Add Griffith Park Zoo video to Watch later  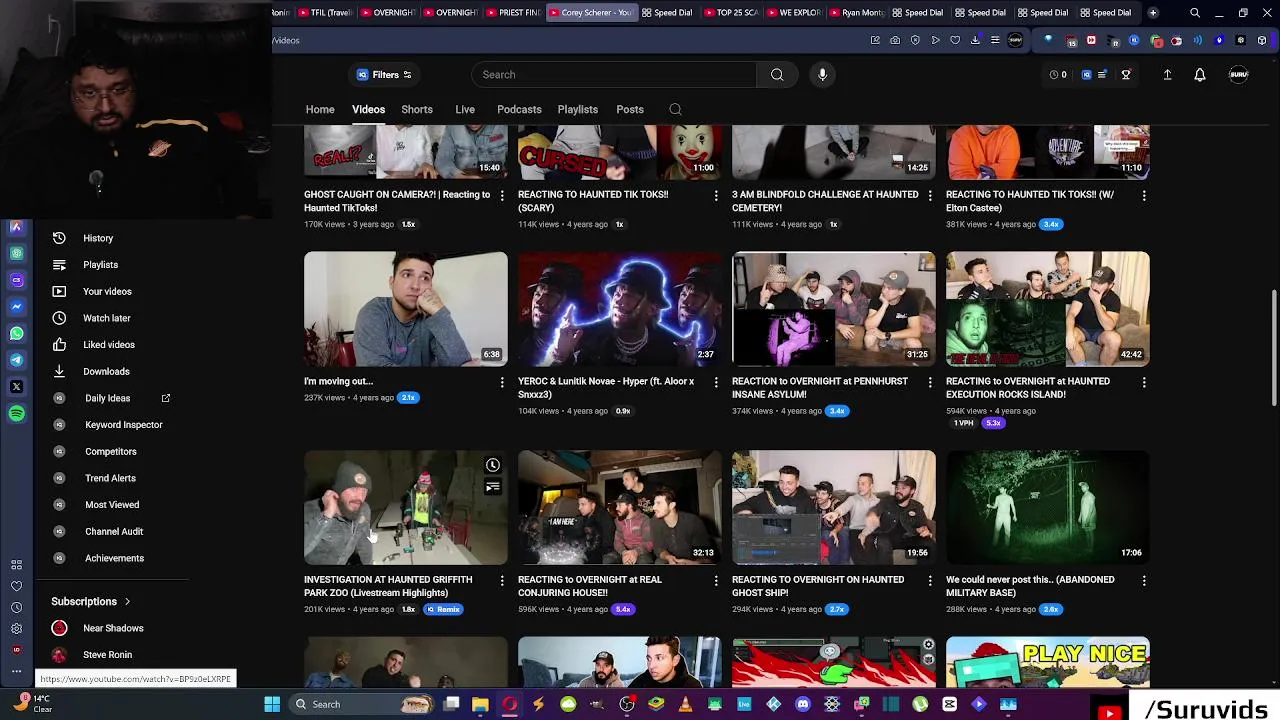(x=492, y=465)
